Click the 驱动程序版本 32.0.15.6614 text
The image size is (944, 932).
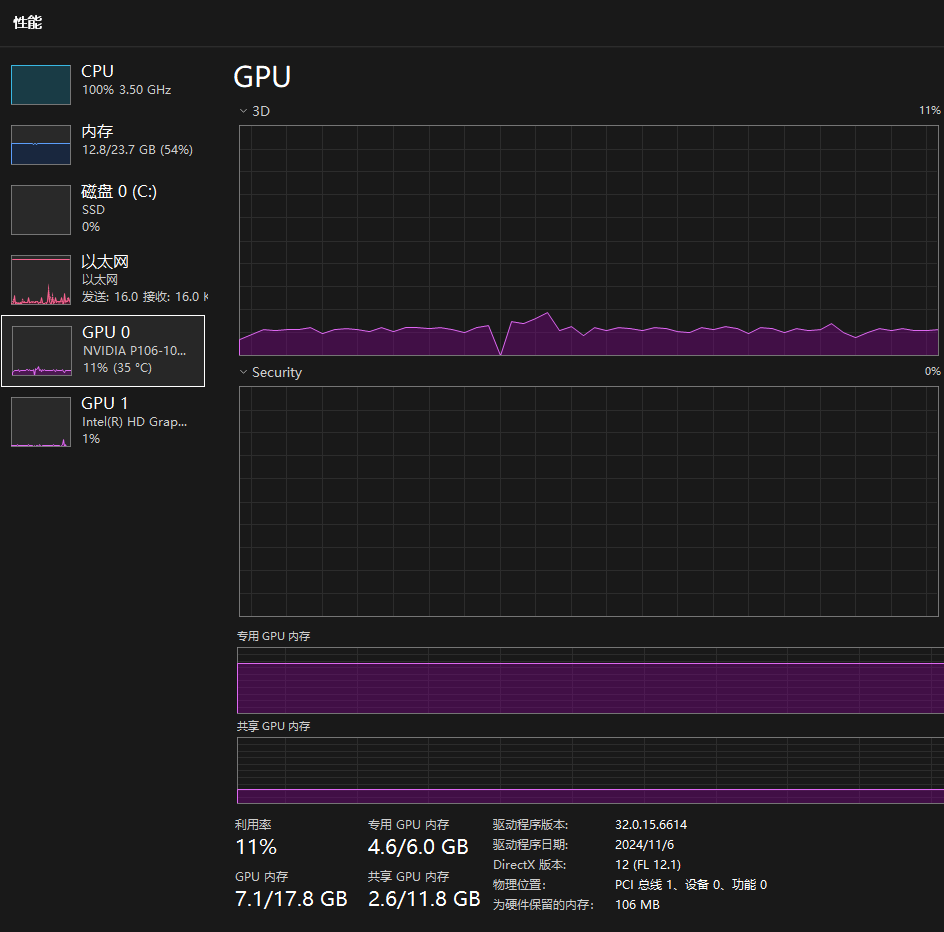(650, 824)
